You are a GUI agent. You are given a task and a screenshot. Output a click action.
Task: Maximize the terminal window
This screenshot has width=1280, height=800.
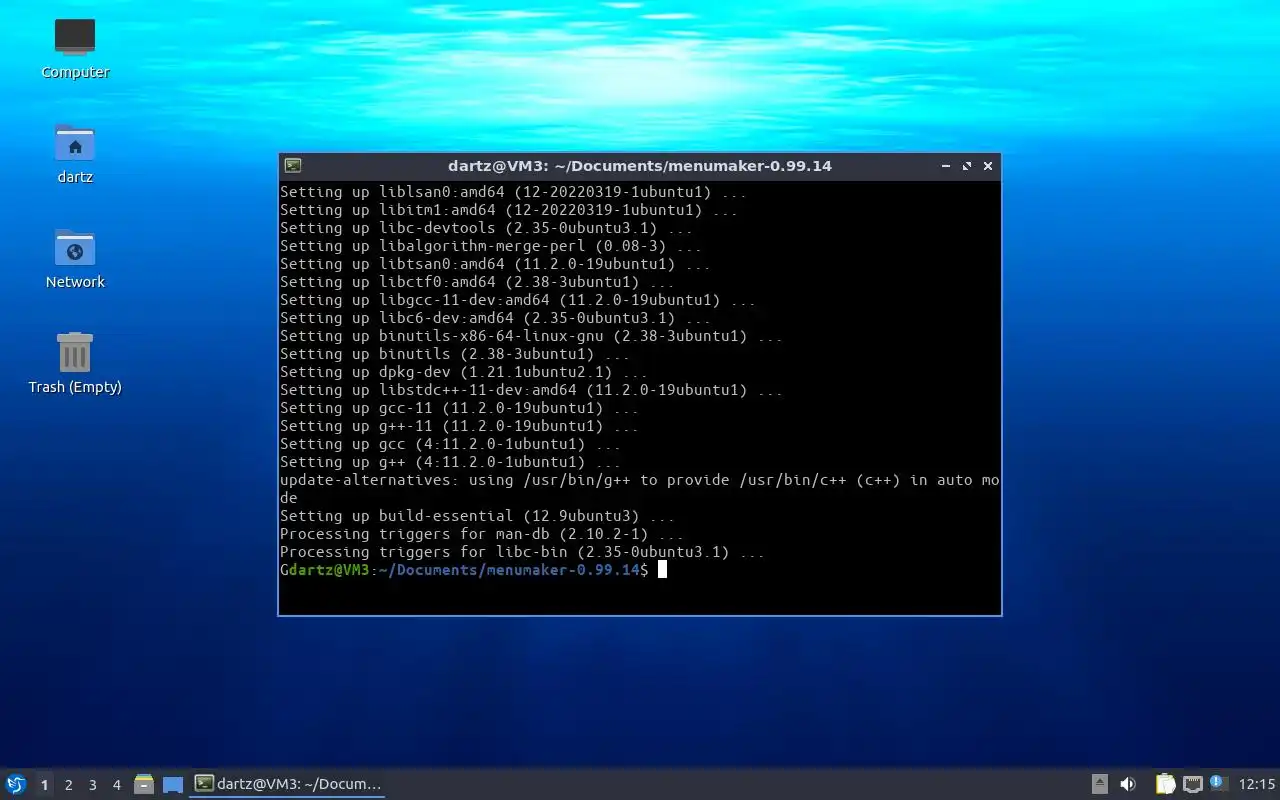coord(967,166)
